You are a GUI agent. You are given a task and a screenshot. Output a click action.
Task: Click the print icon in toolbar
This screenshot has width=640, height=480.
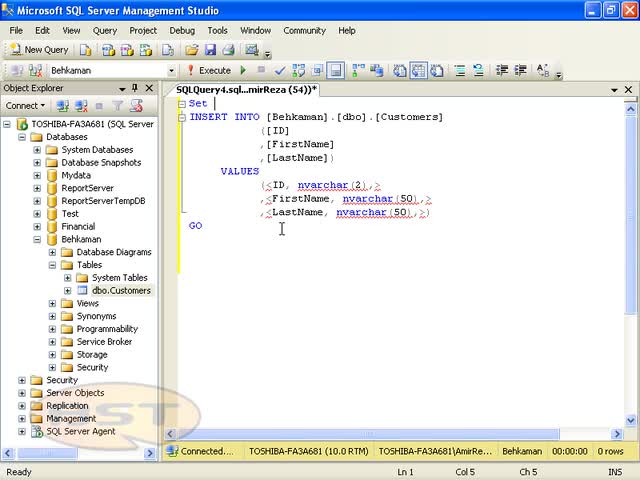[228, 49]
